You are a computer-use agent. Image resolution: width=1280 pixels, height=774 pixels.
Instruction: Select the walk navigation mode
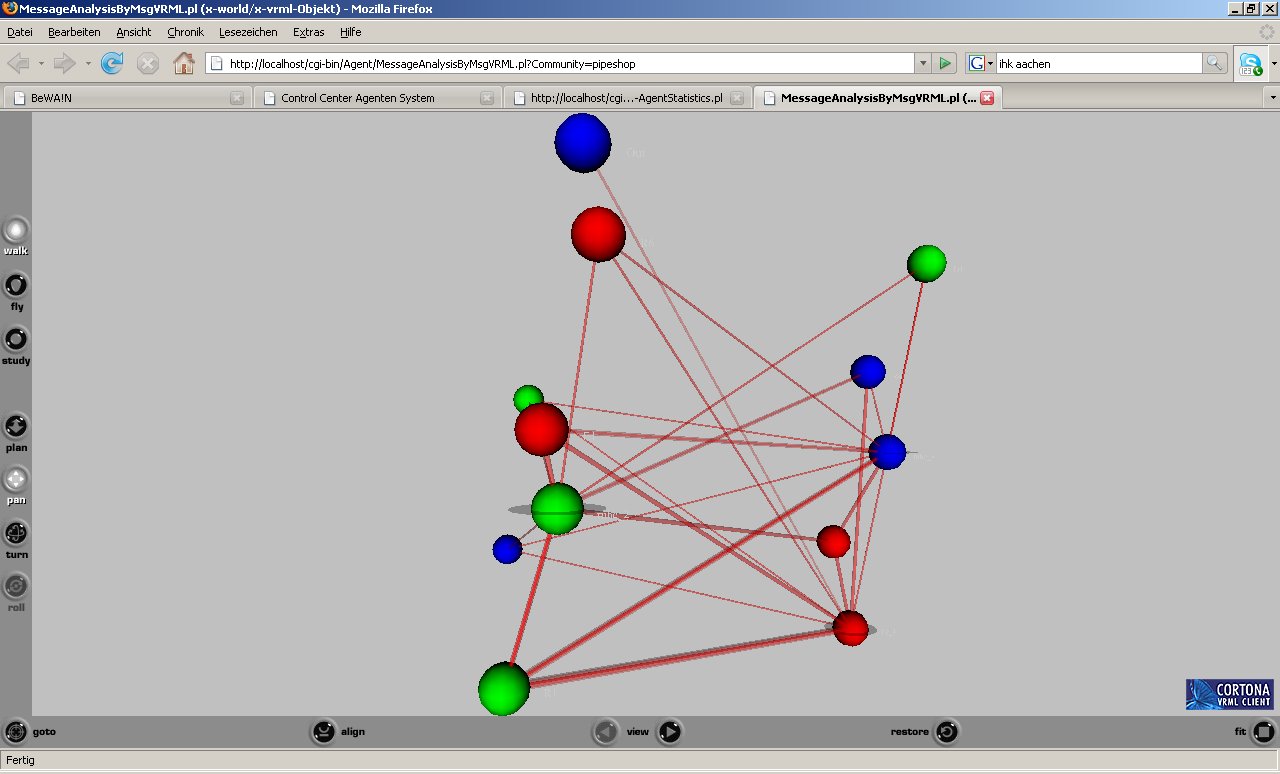pyautogui.click(x=16, y=231)
